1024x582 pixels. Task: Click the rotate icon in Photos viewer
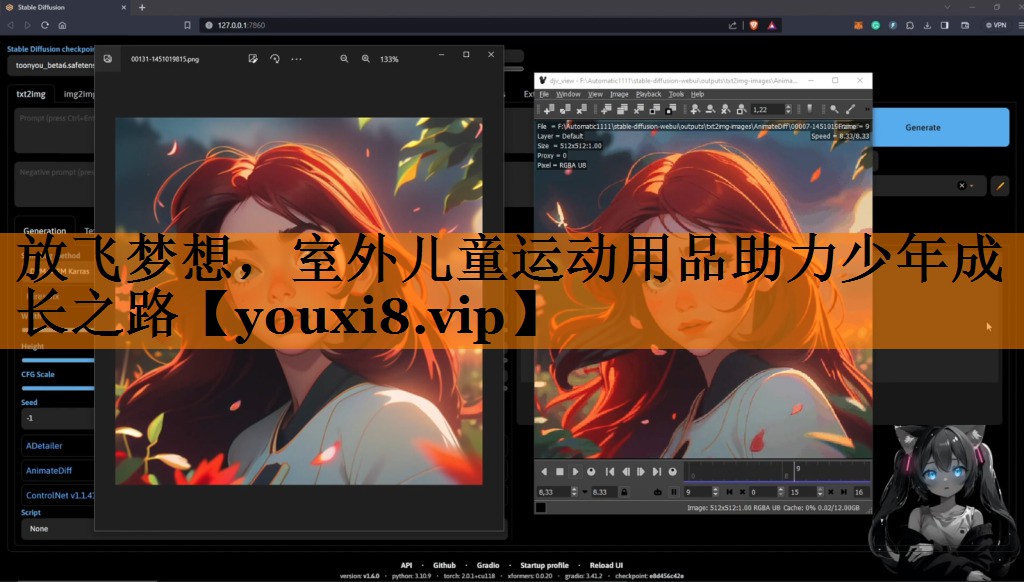[275, 59]
